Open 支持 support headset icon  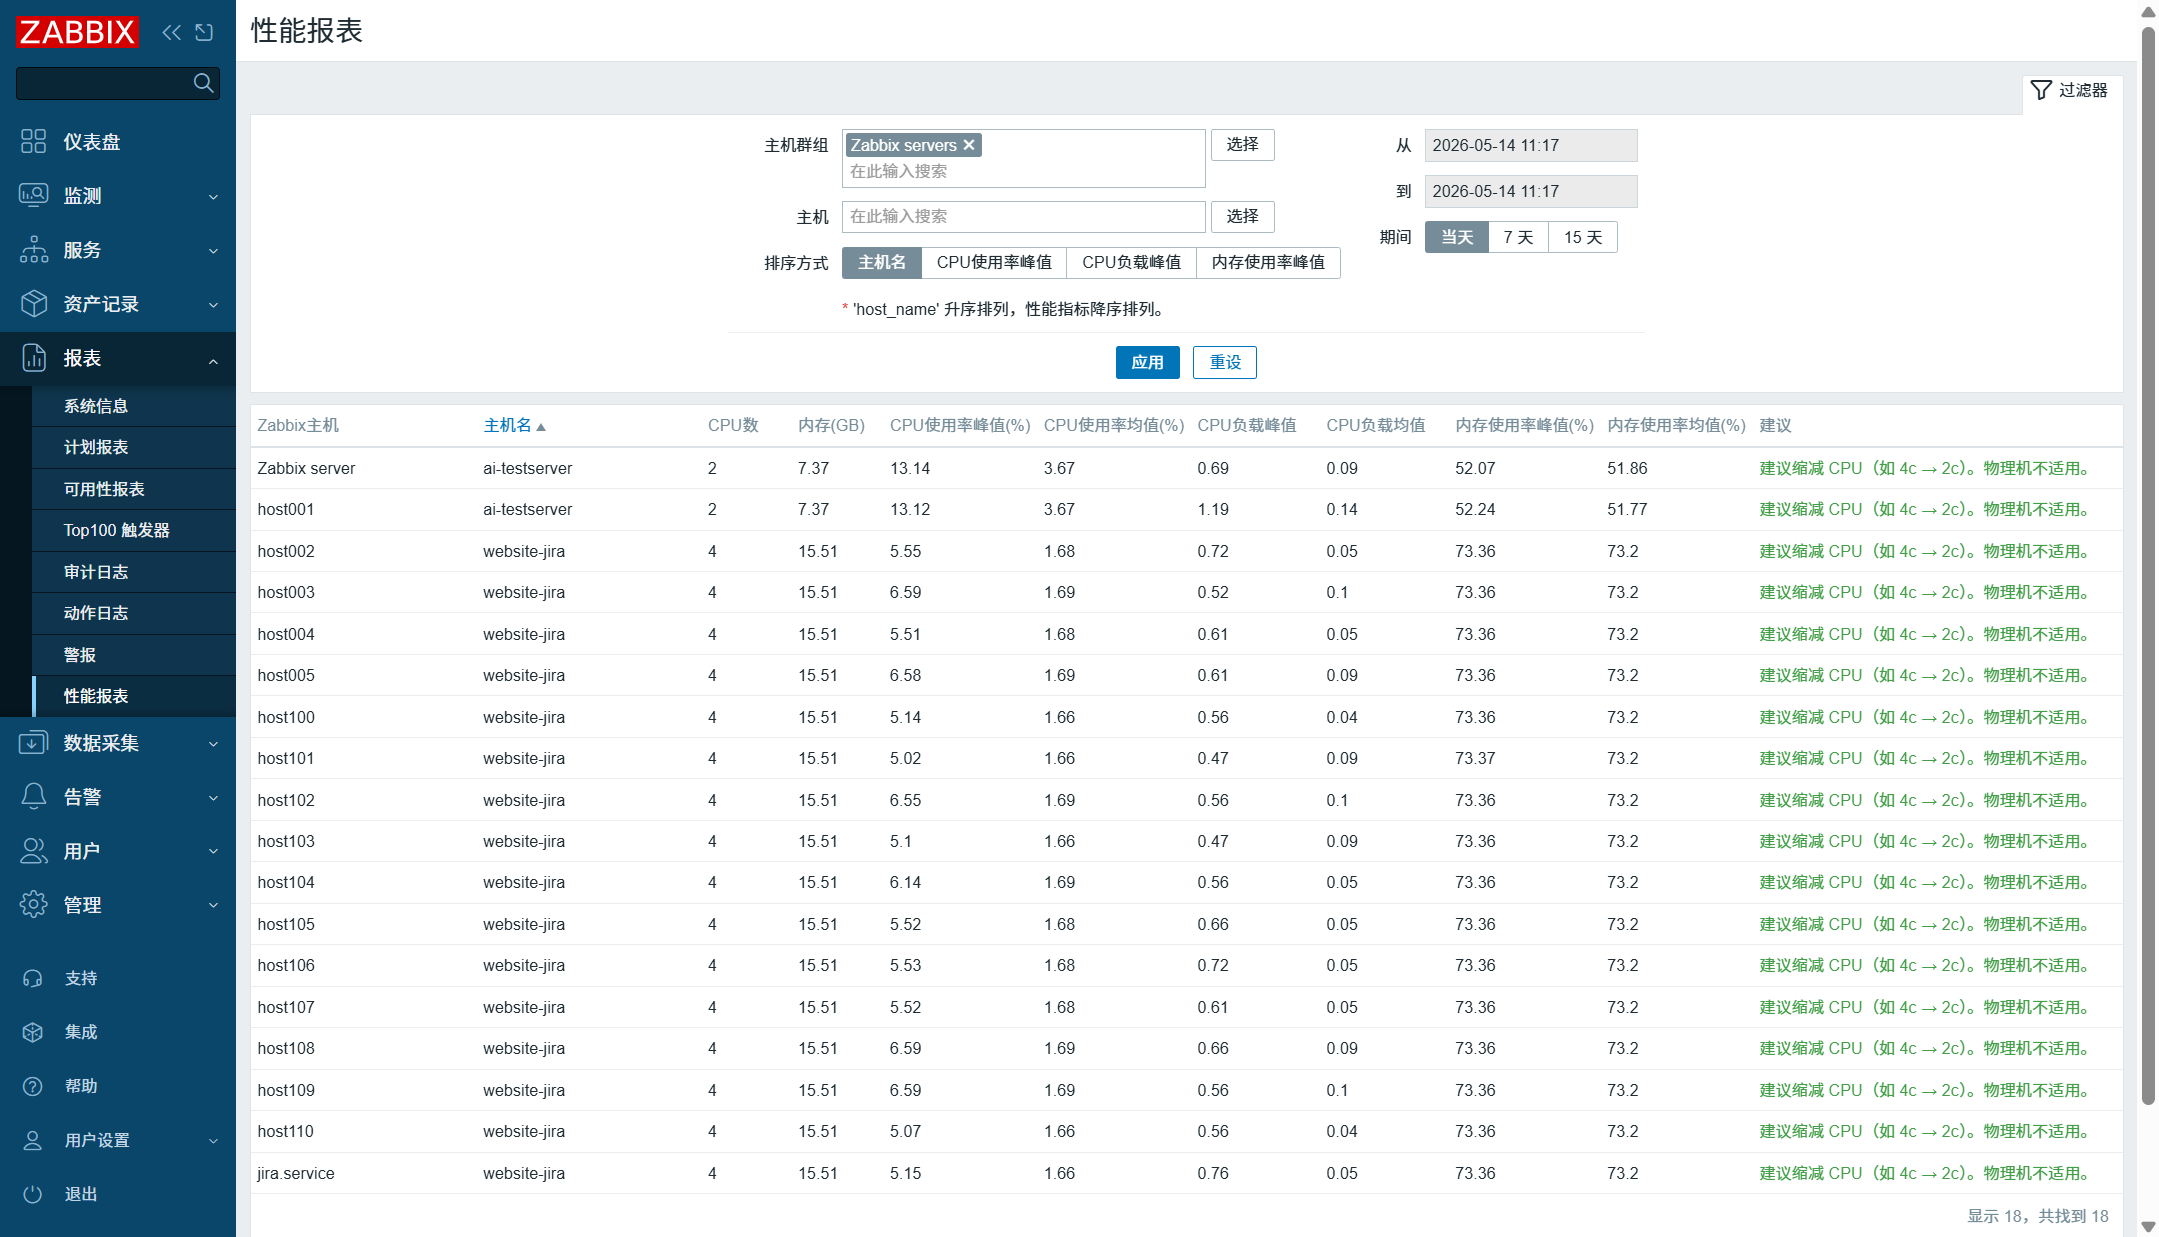click(x=33, y=978)
